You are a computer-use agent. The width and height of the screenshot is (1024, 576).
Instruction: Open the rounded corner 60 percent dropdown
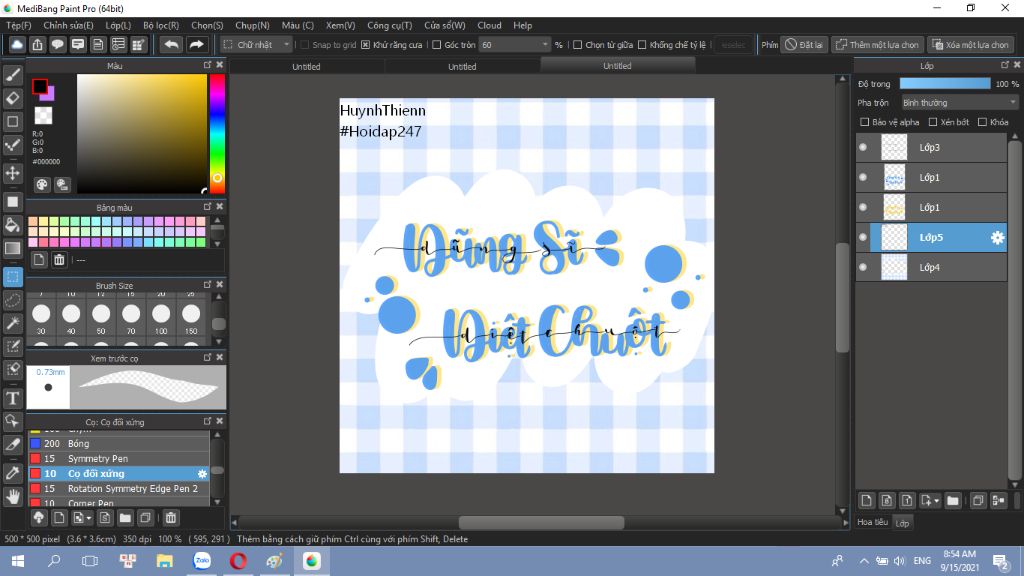[x=515, y=45]
